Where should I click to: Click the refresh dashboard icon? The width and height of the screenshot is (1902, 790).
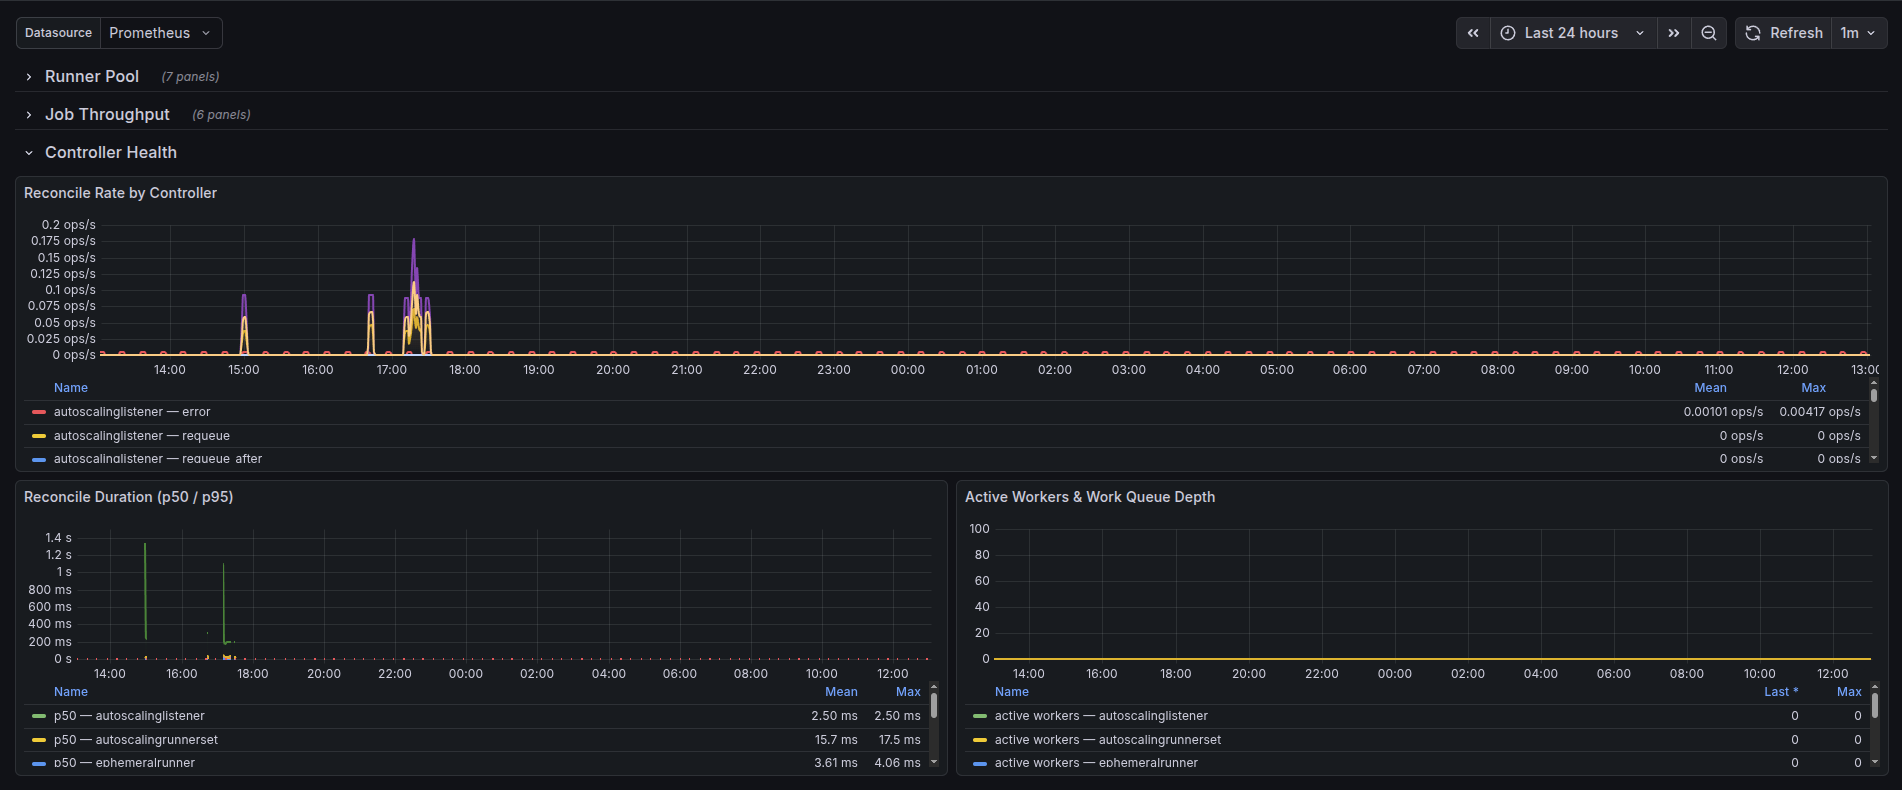coord(1753,33)
